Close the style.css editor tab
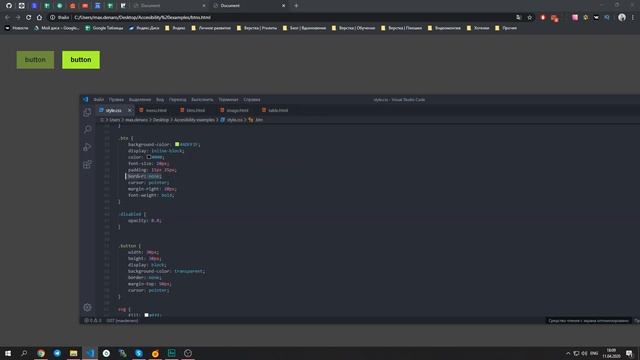 130,110
